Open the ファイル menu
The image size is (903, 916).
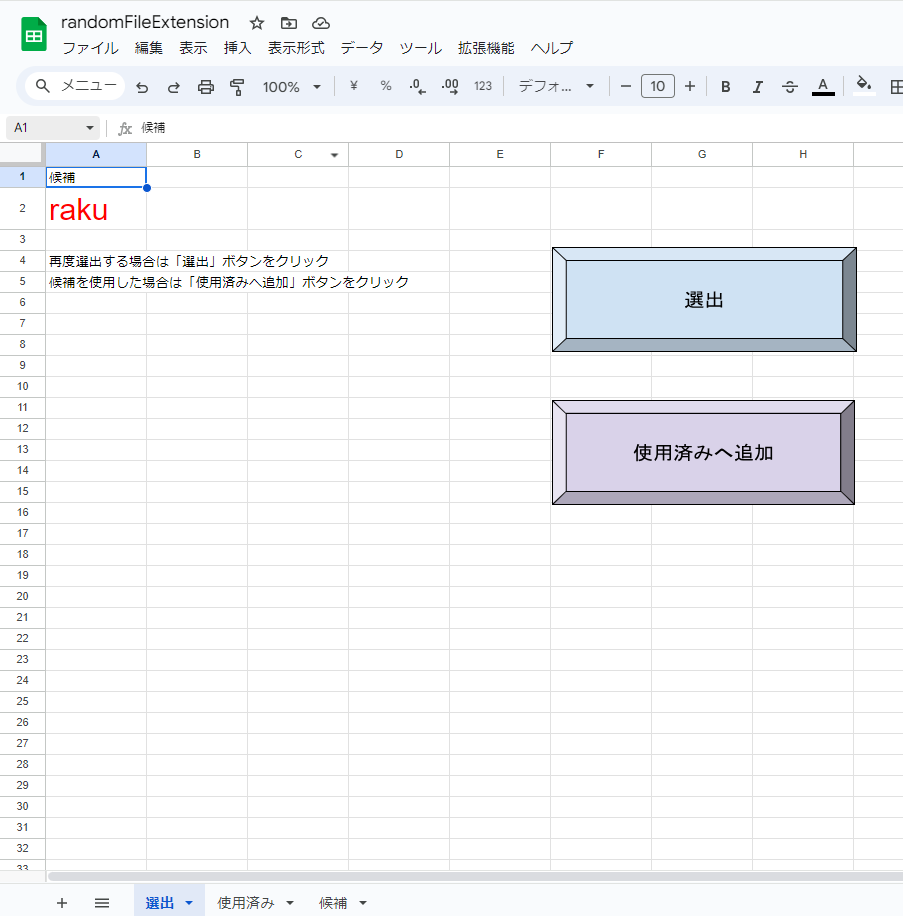91,47
